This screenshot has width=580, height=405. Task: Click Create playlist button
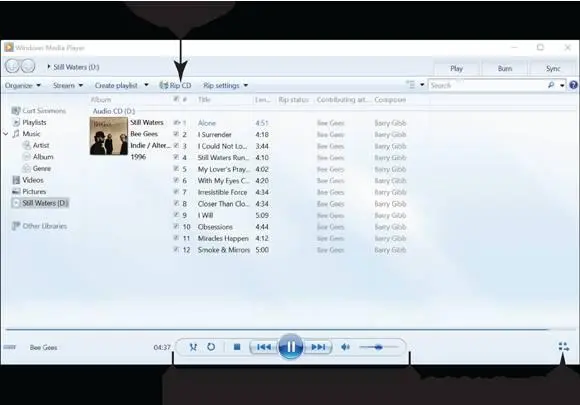pos(116,85)
